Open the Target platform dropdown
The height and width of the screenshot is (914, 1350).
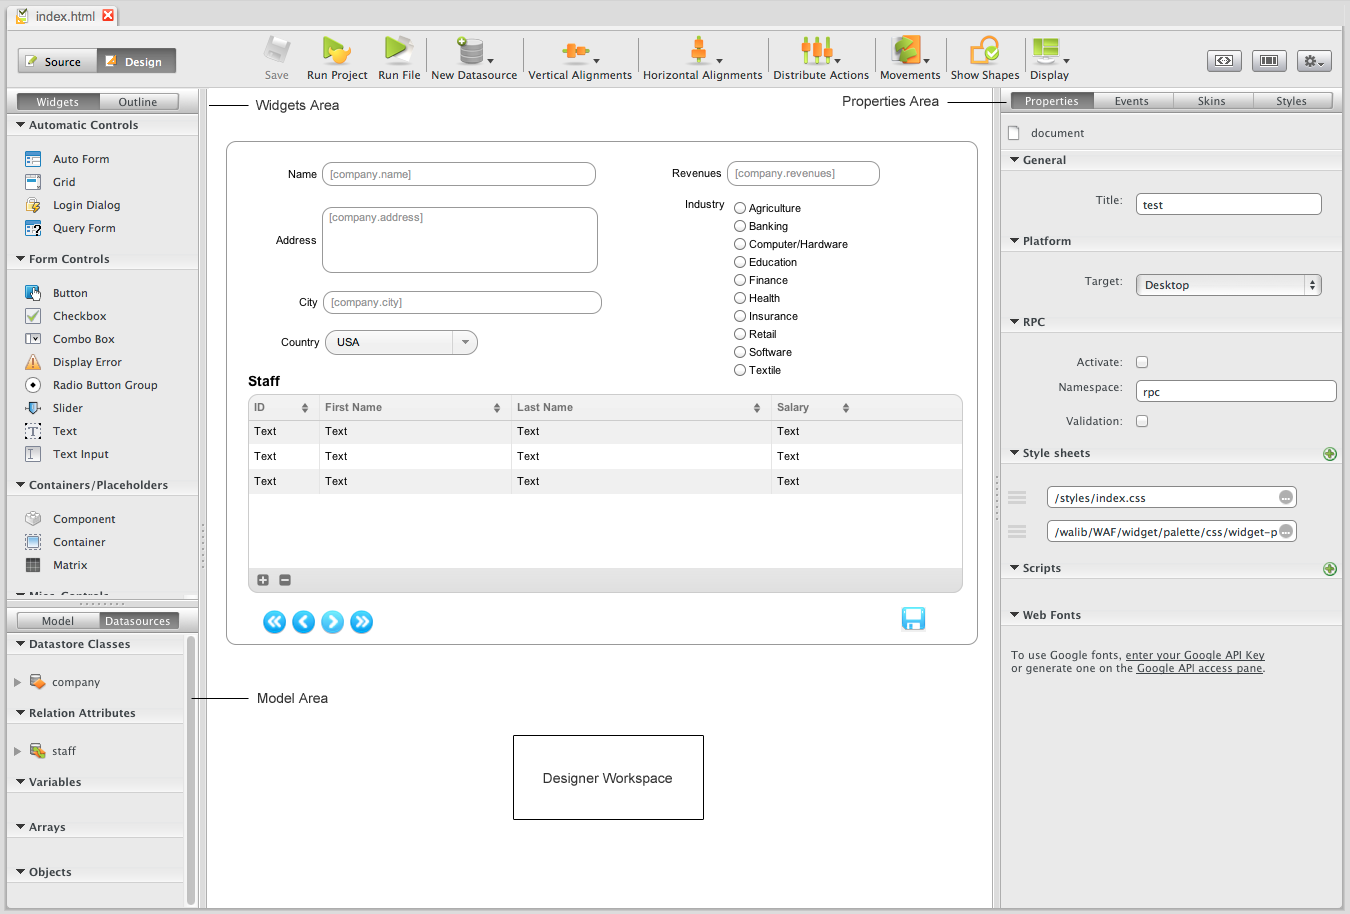click(x=1228, y=285)
